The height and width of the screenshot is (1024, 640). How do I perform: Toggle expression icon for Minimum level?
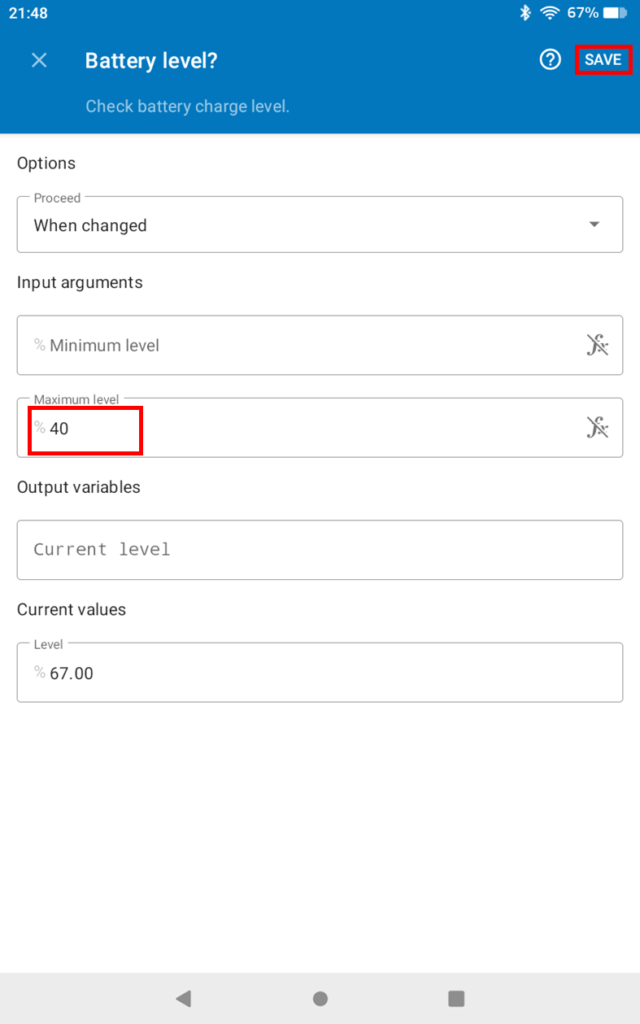(597, 345)
